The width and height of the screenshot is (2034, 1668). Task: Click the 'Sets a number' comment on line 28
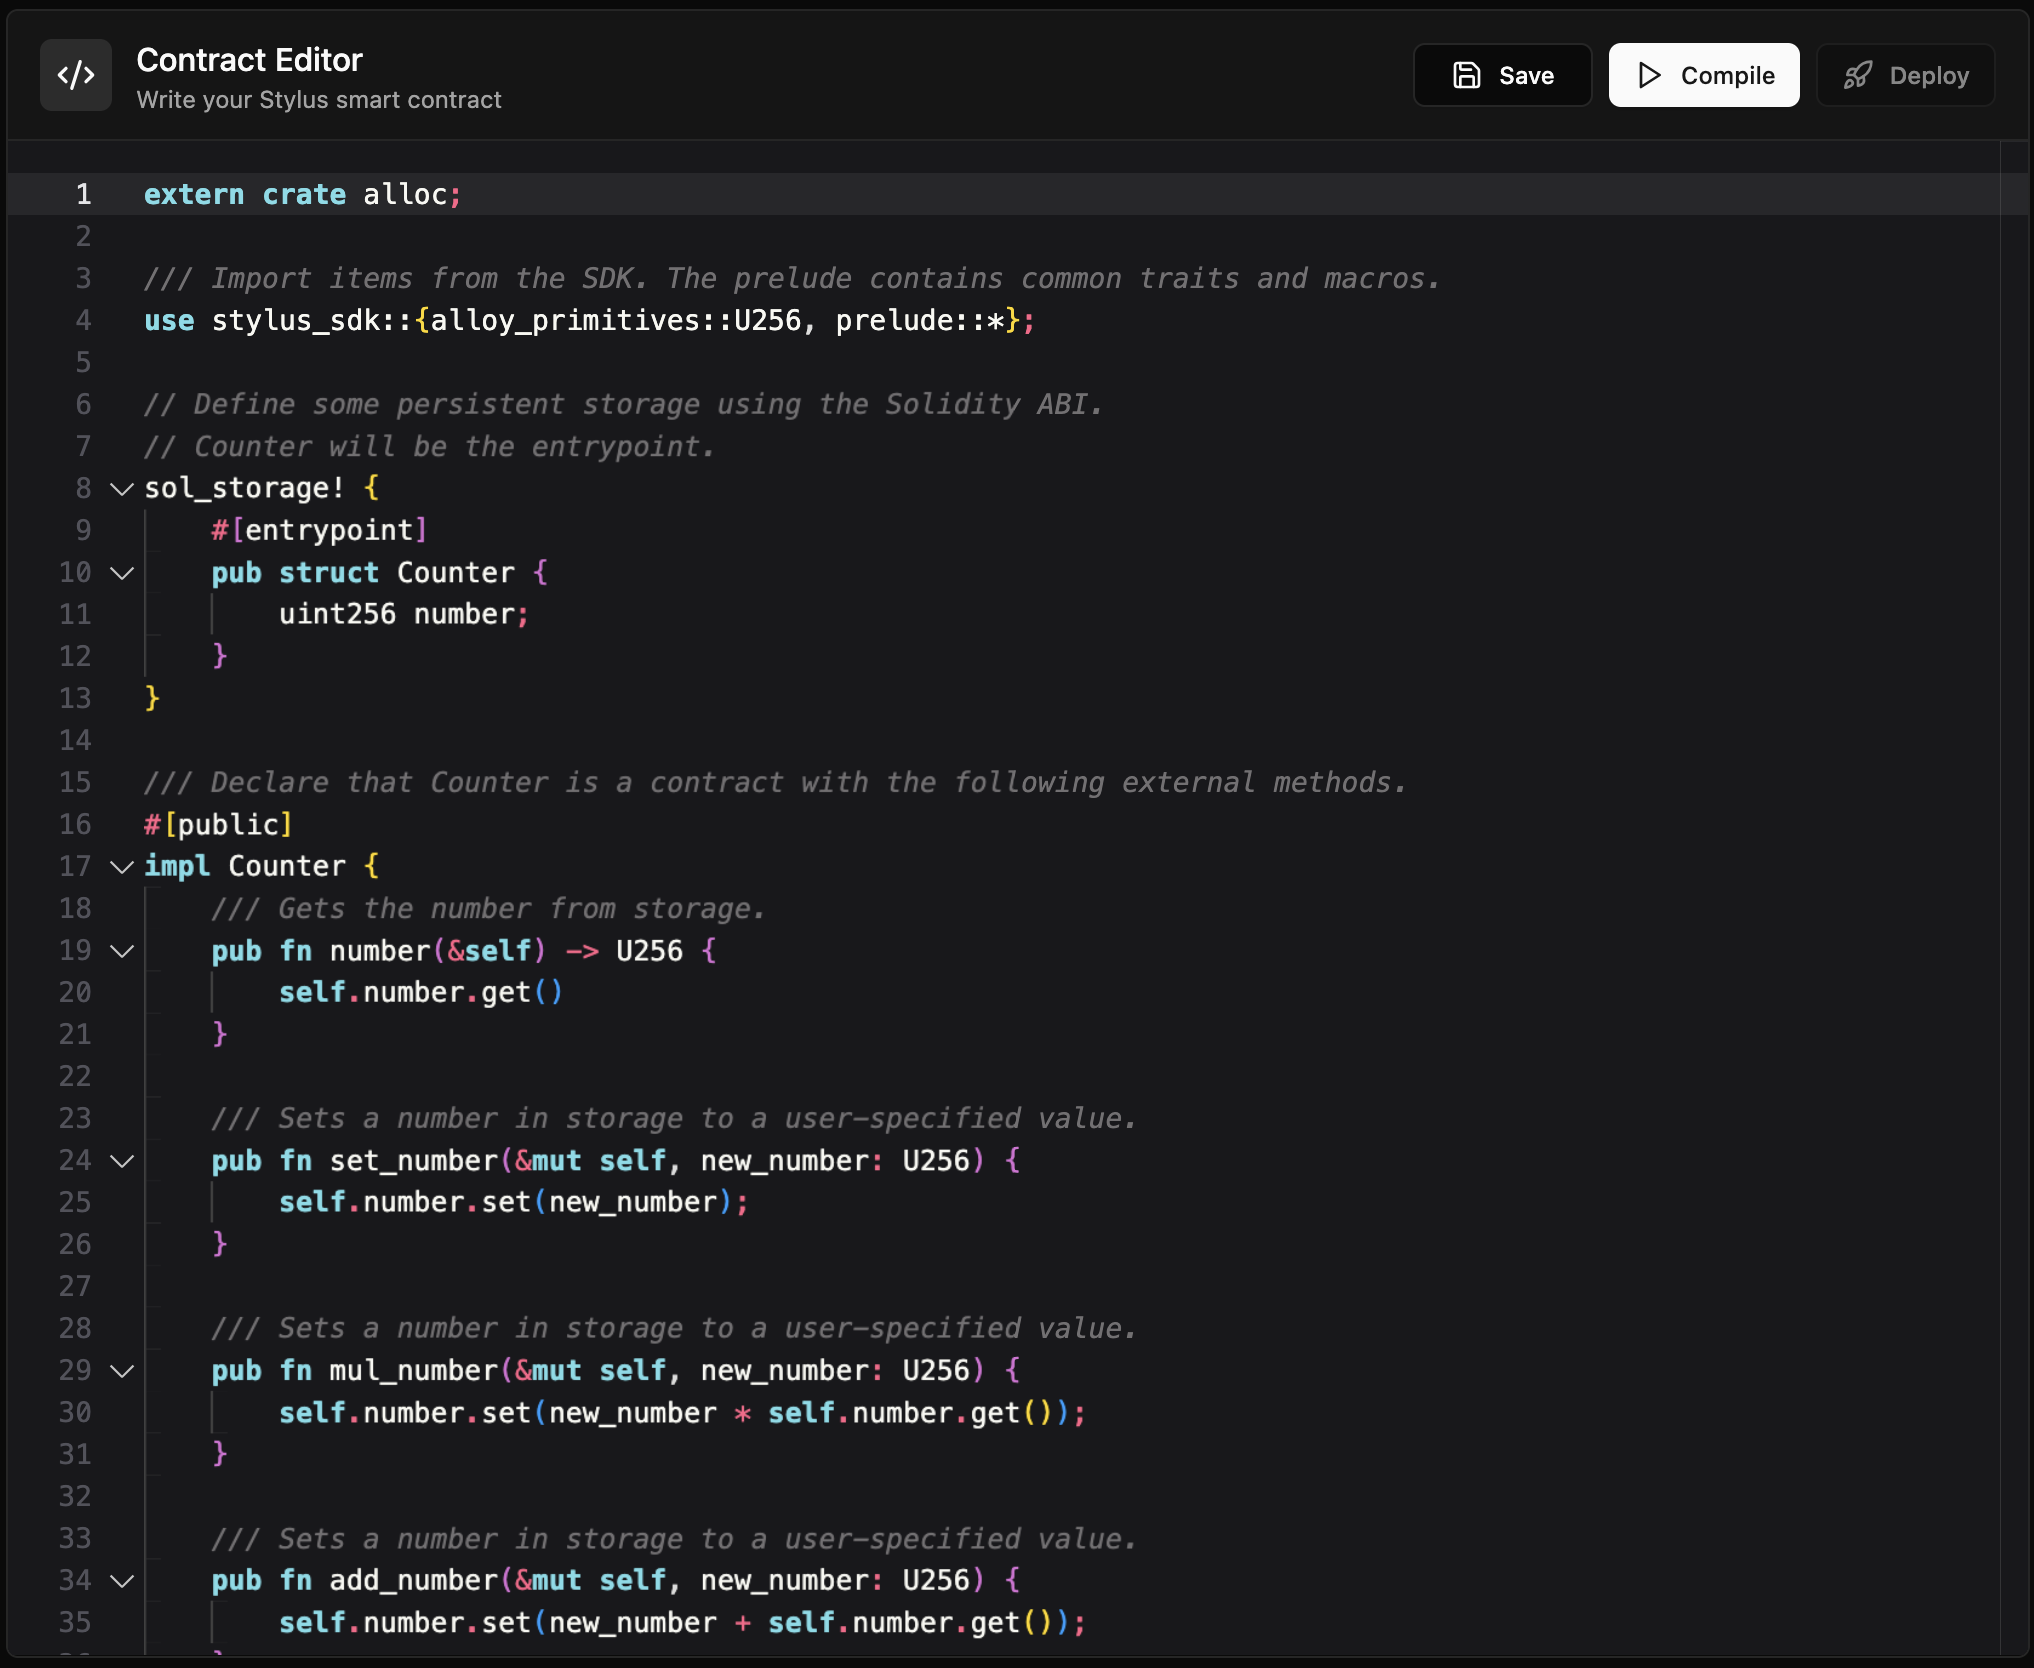click(x=674, y=1328)
